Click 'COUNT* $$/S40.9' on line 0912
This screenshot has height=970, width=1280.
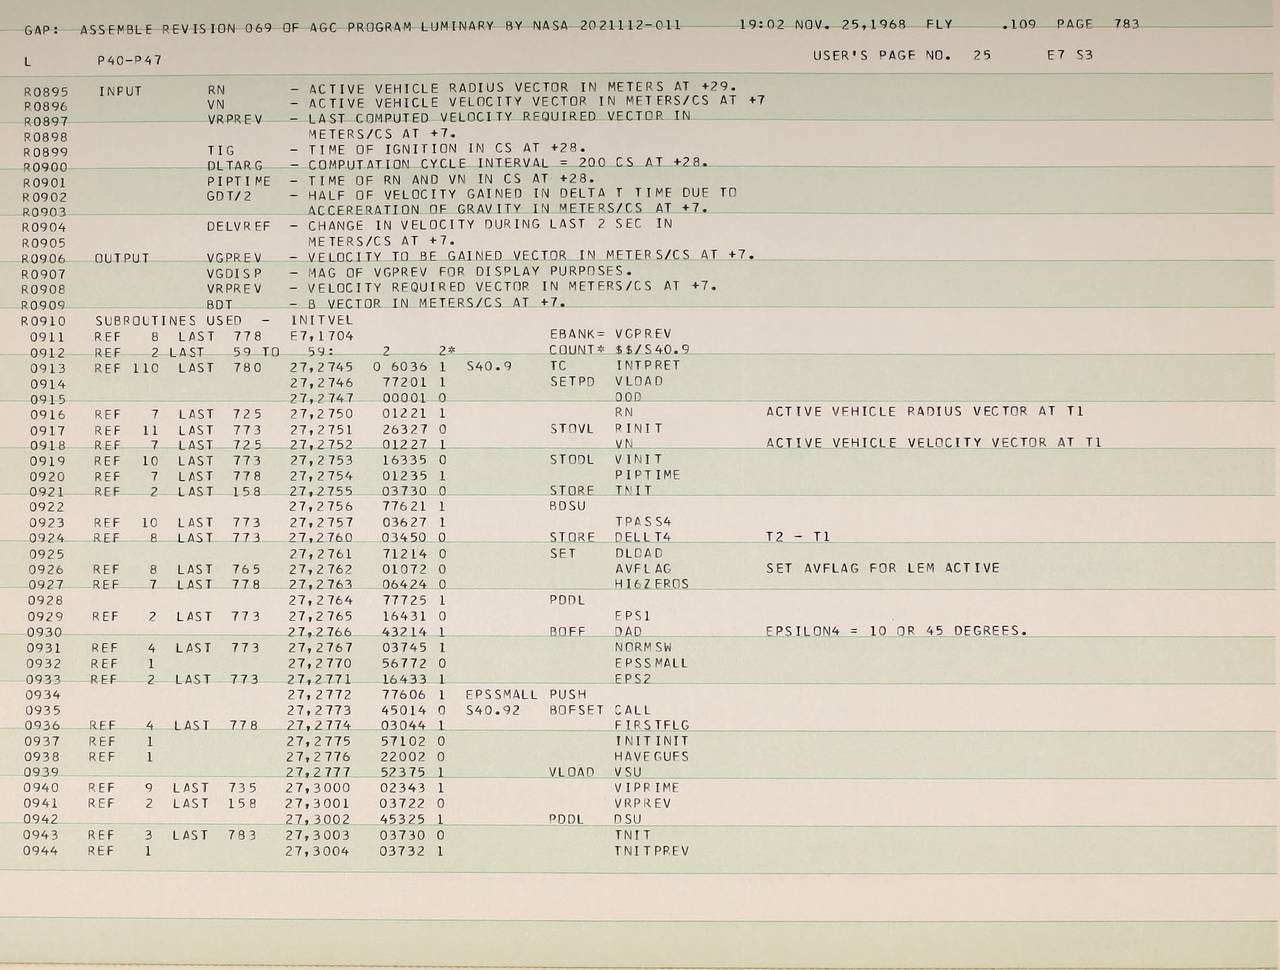tap(619, 350)
